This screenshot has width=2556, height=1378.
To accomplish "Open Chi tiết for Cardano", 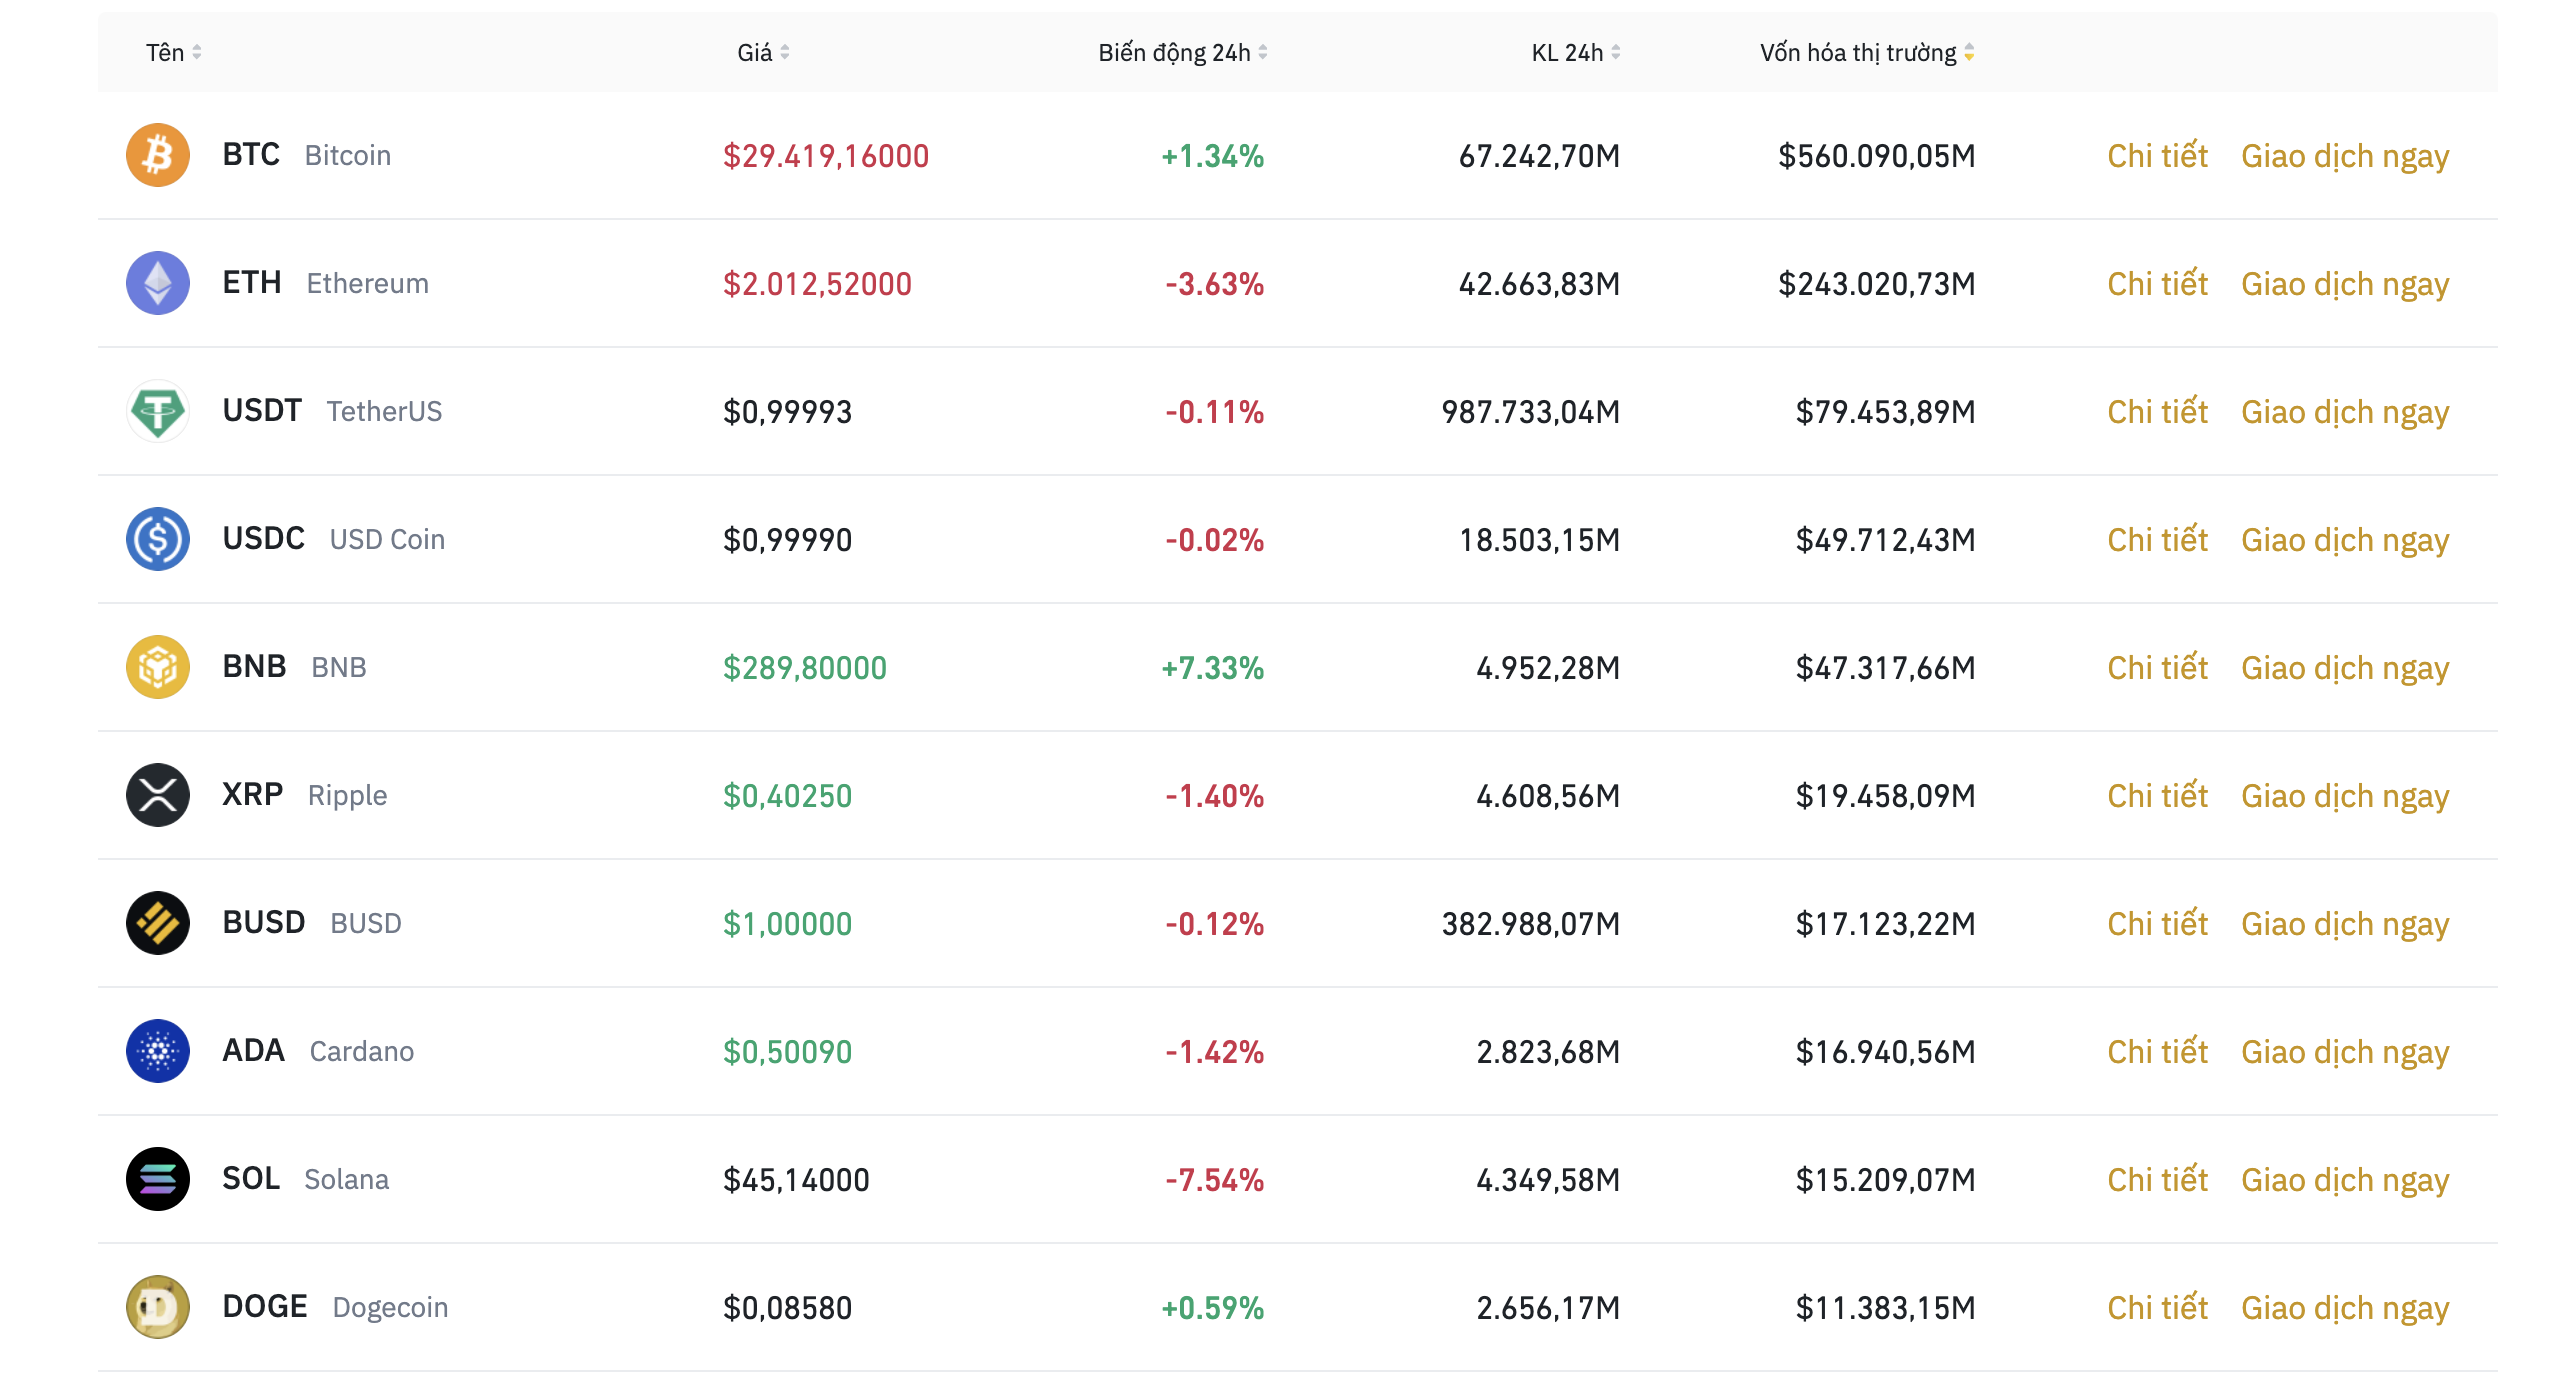I will (2157, 1052).
